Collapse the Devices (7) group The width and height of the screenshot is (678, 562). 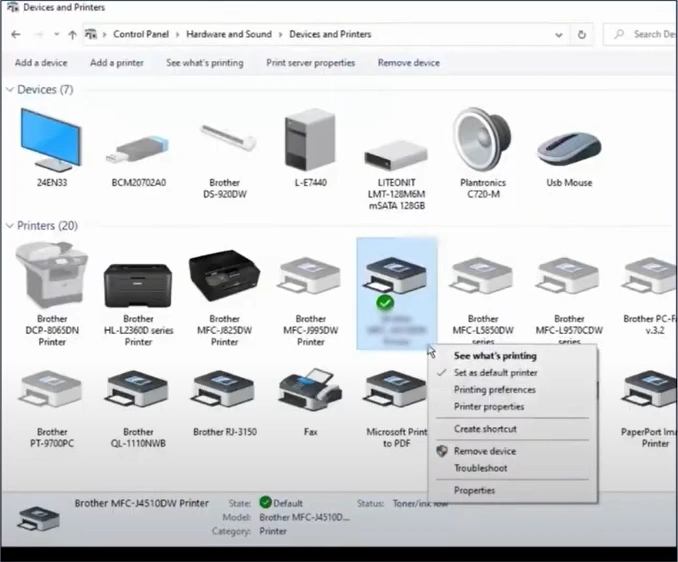(x=10, y=90)
